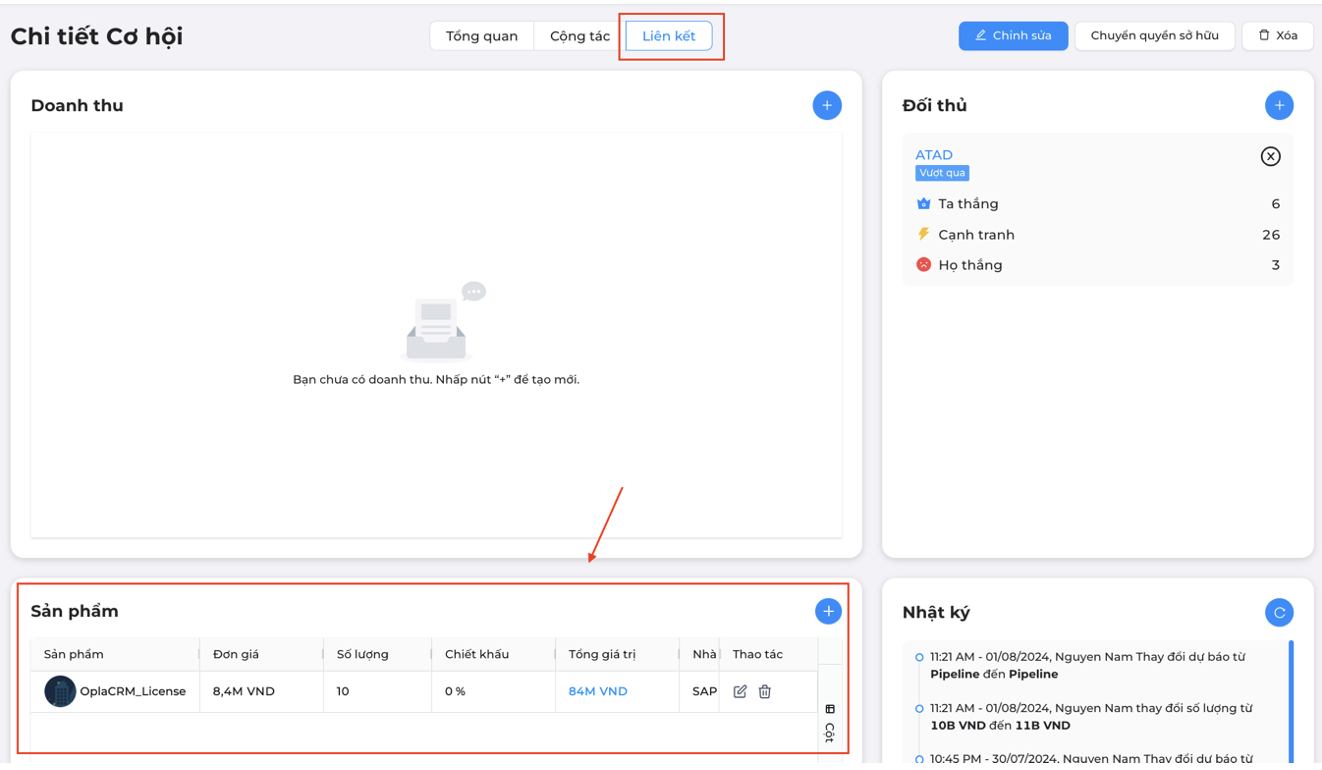This screenshot has height=770, width=1322.
Task: Click the Nhật ký scrollbar
Action: coord(1290,701)
